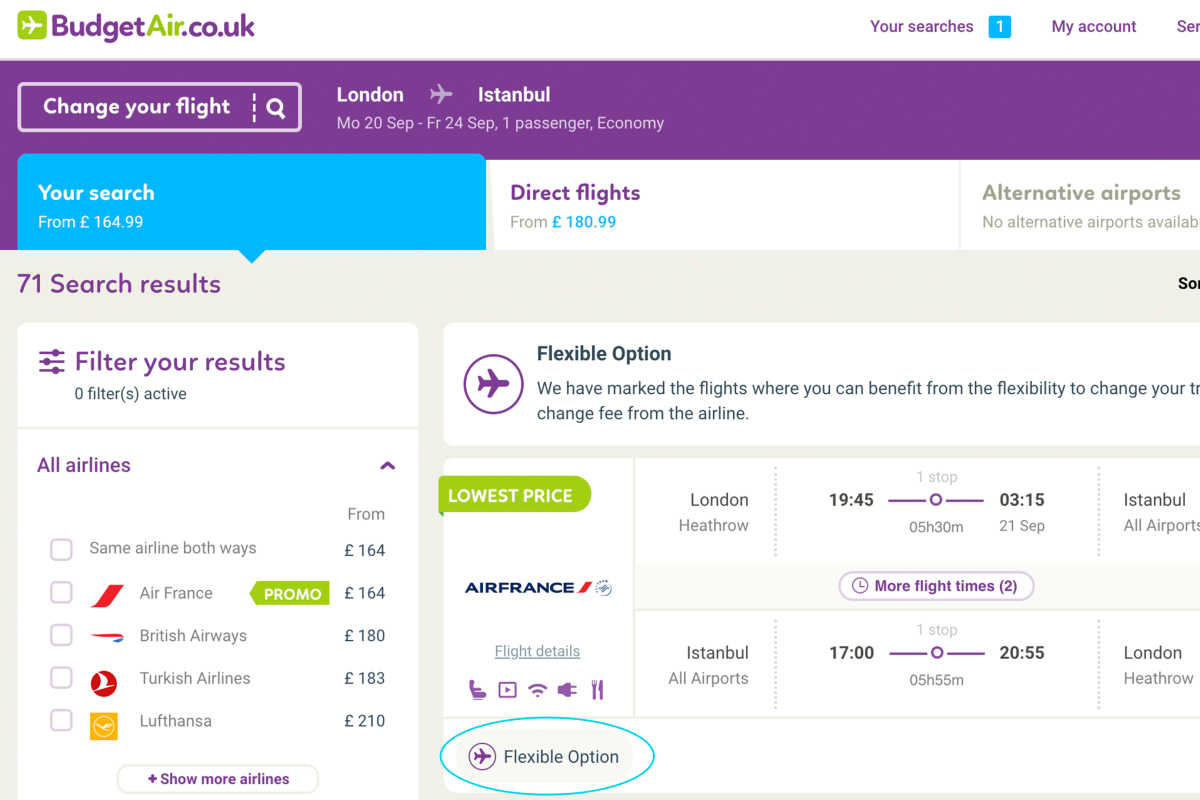The height and width of the screenshot is (800, 1200).
Task: Click the magnifier icon in Change your flight
Action: 276,108
